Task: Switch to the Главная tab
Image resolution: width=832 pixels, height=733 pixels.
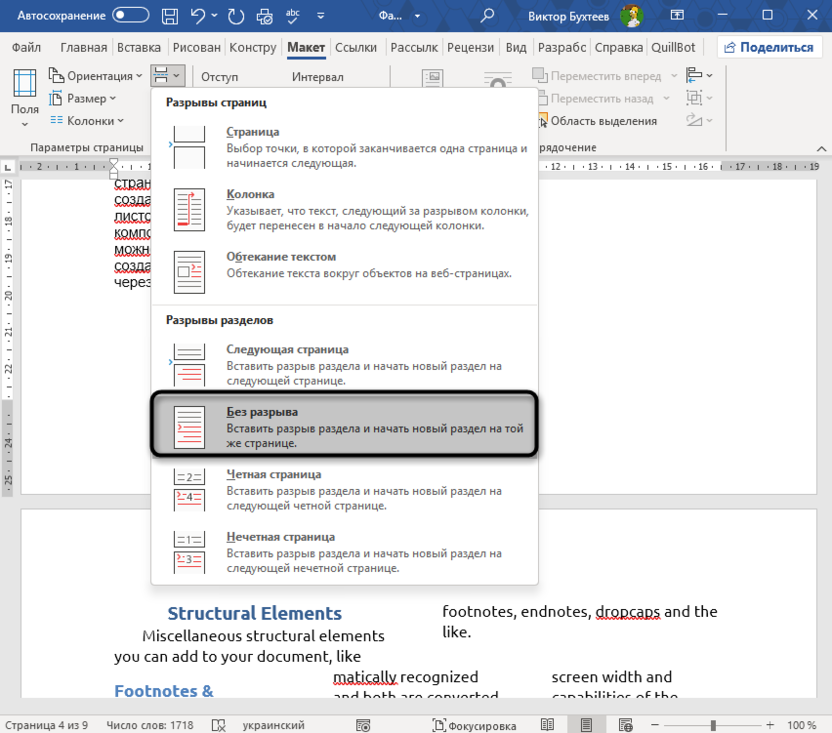Action: [83, 47]
